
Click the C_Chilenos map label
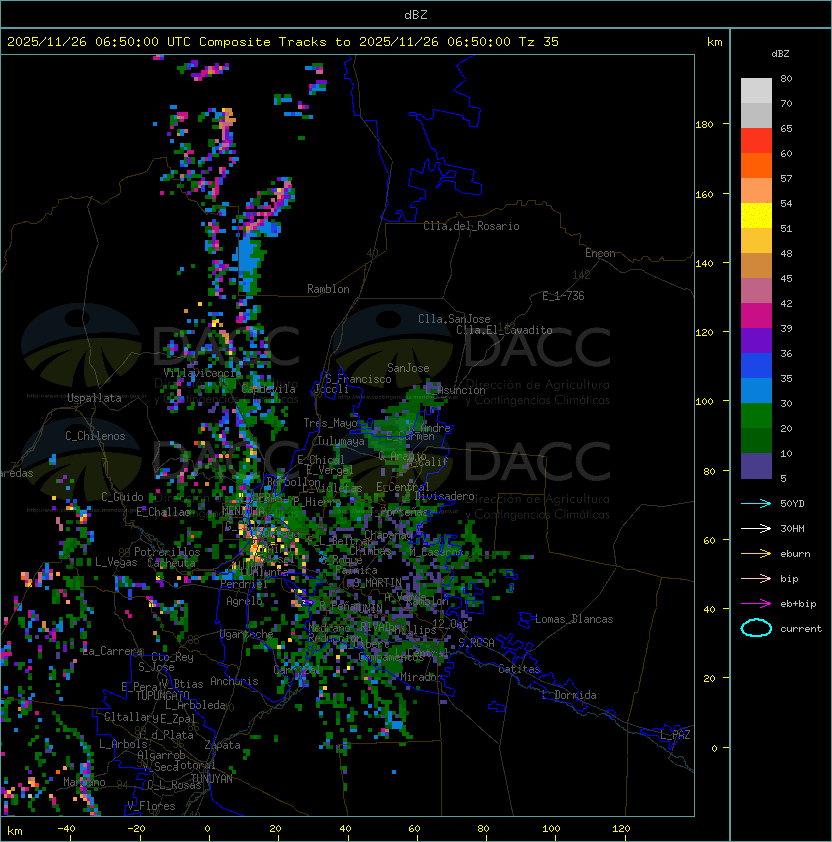(x=95, y=436)
